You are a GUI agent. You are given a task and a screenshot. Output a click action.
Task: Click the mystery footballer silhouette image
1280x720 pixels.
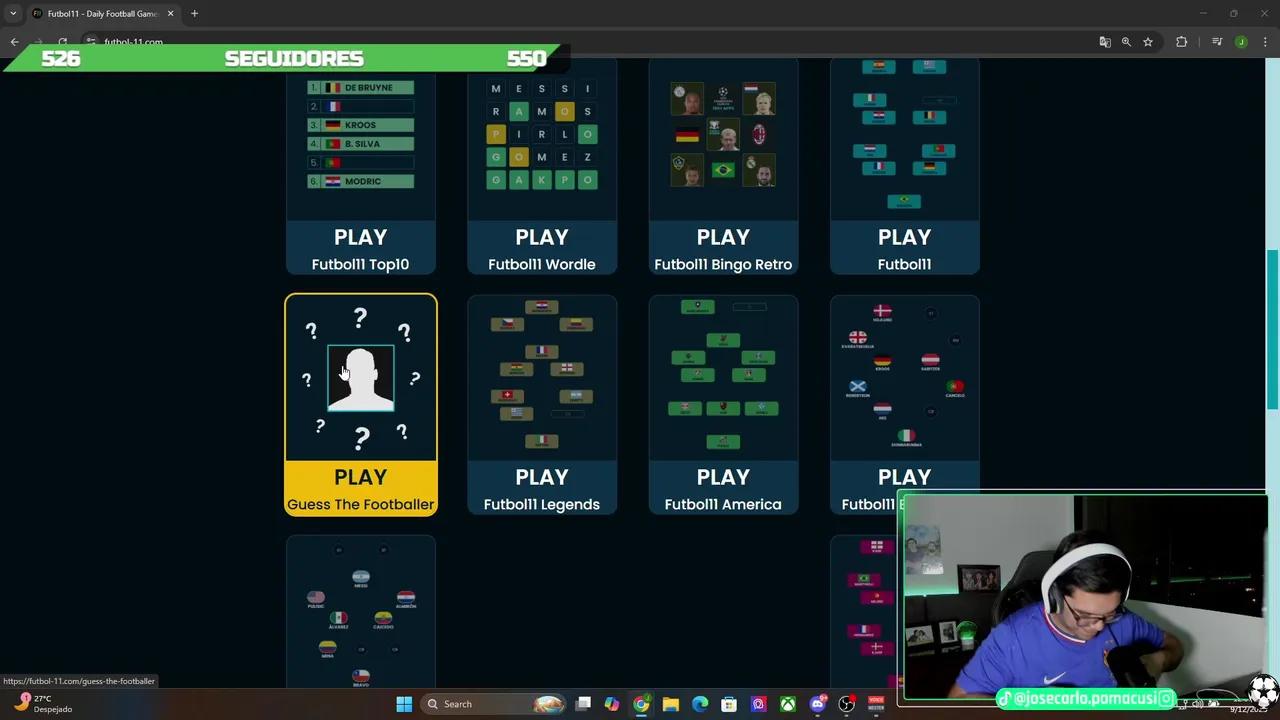(360, 378)
